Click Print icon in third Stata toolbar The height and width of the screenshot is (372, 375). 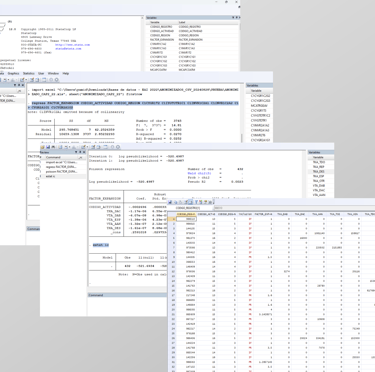click(53, 147)
